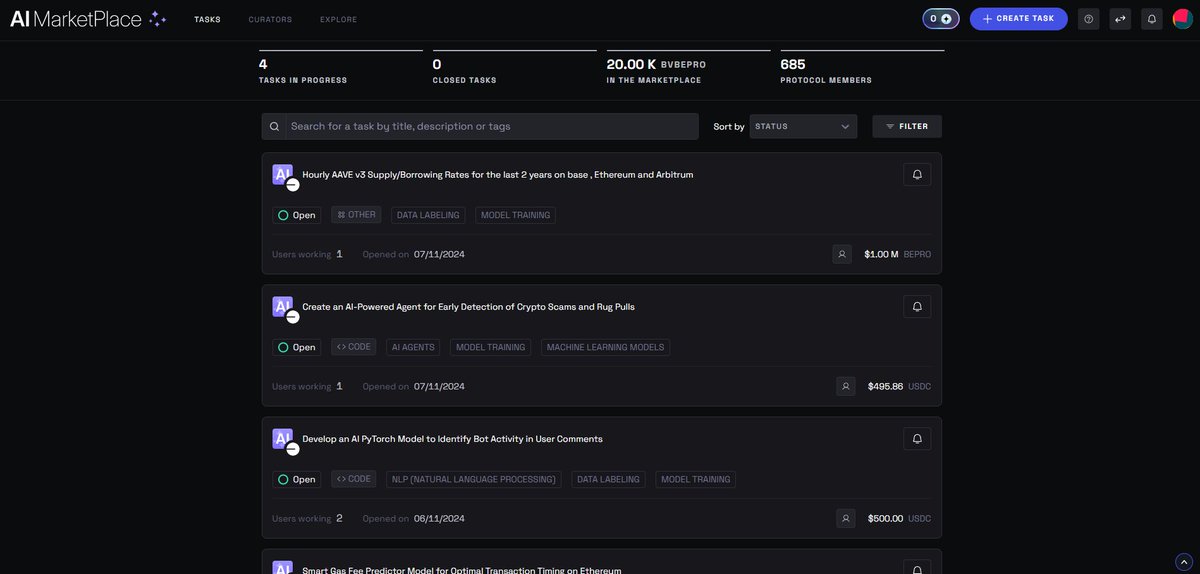Click the Create Task button
The height and width of the screenshot is (574, 1200).
(x=1019, y=19)
